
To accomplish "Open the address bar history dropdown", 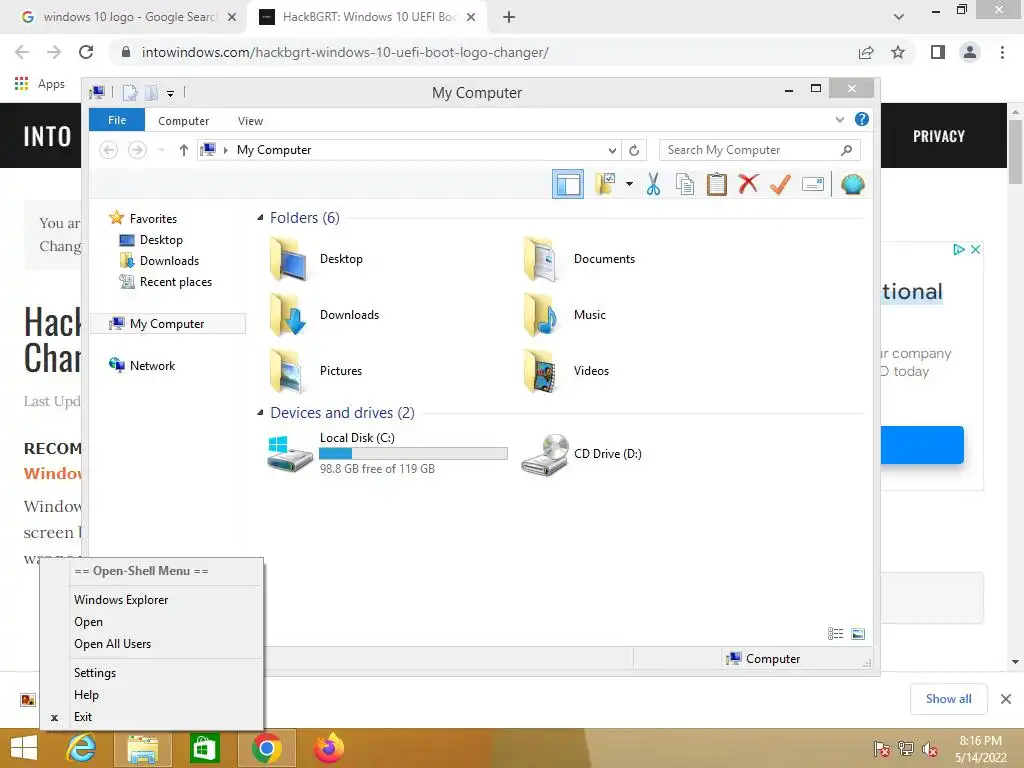I will [x=612, y=150].
